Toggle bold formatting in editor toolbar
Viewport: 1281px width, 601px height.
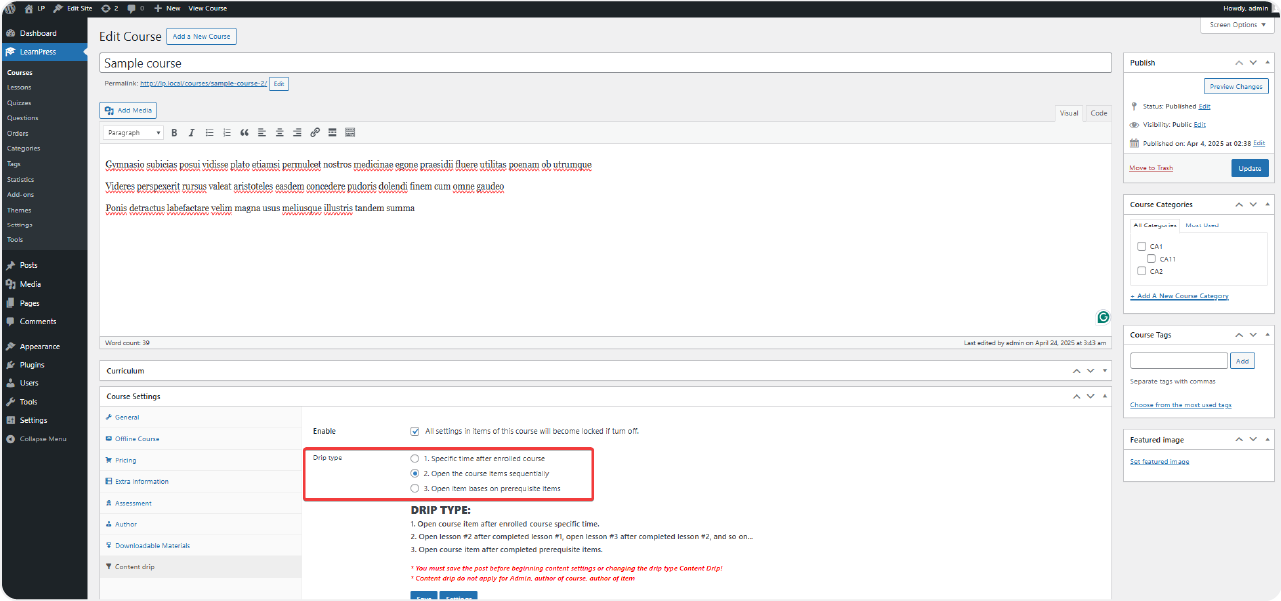coord(174,132)
